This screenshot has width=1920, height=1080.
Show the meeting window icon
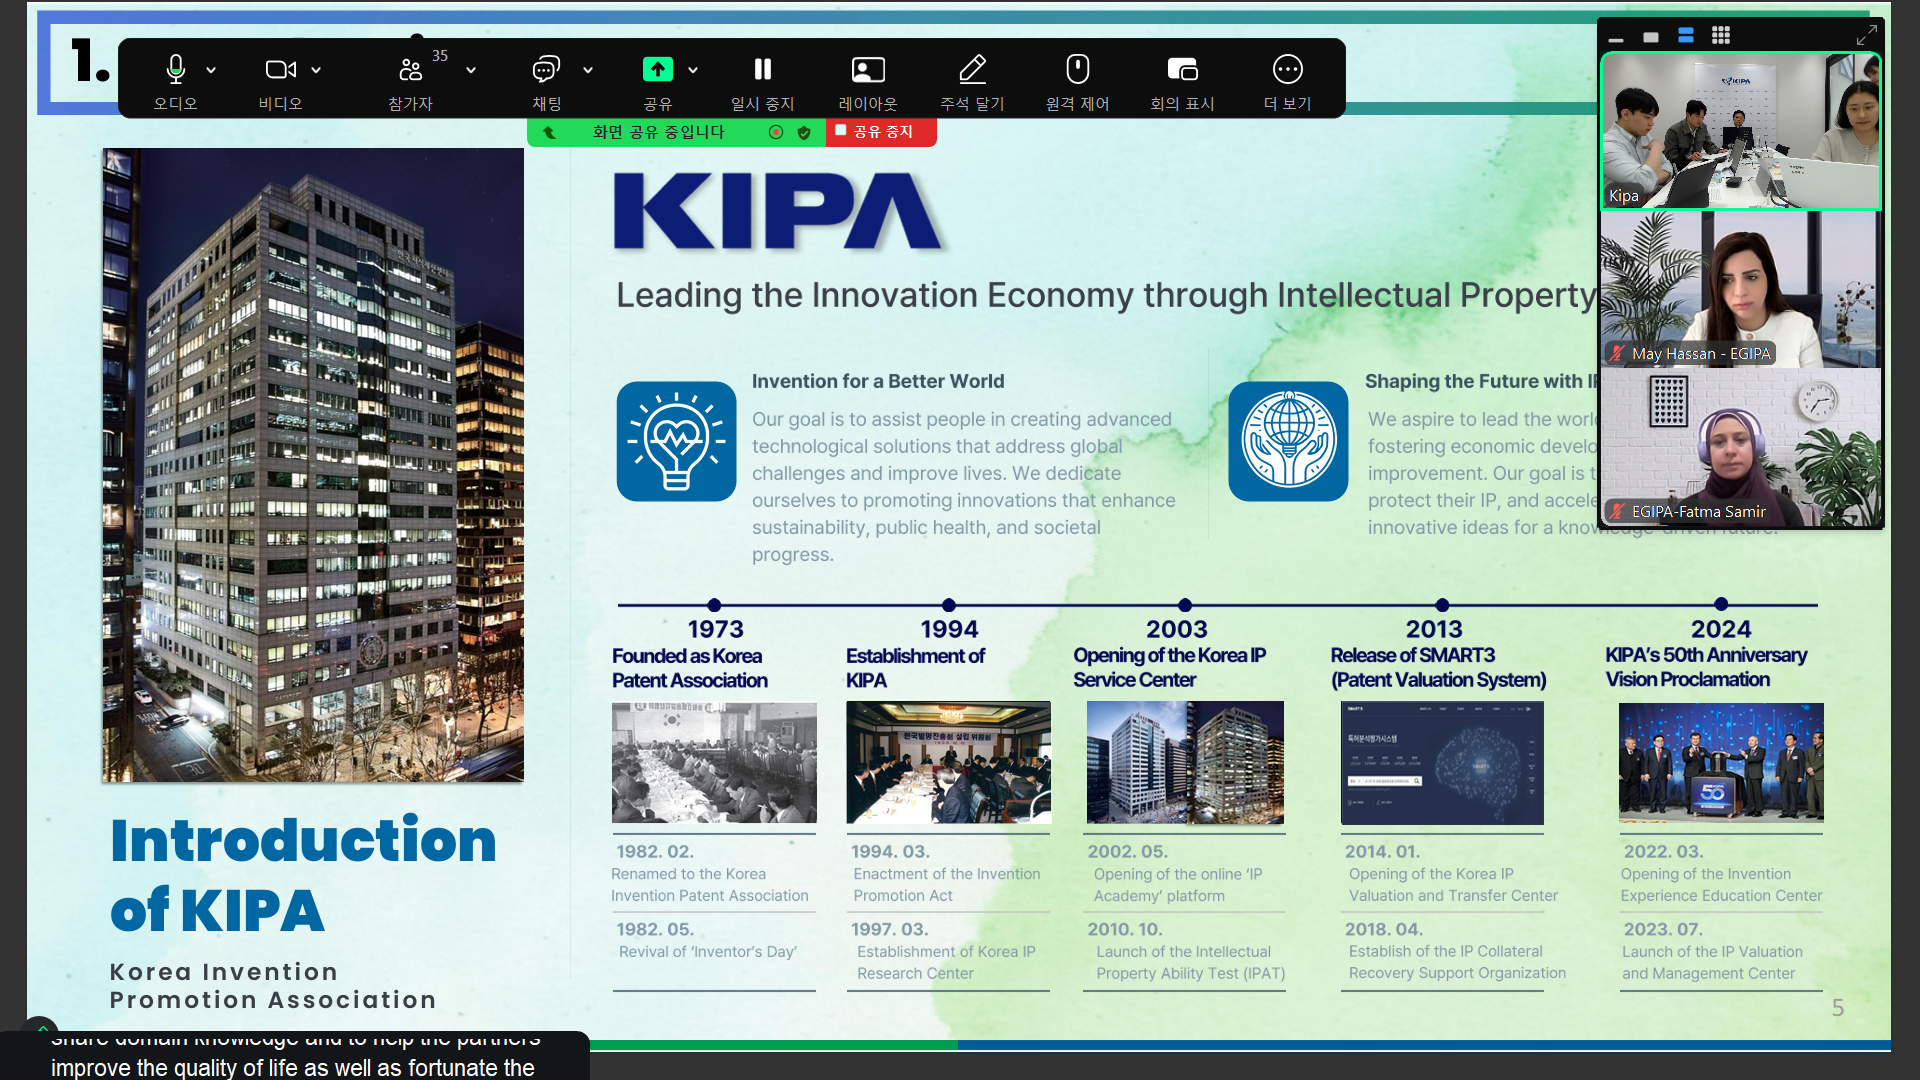coord(1182,69)
